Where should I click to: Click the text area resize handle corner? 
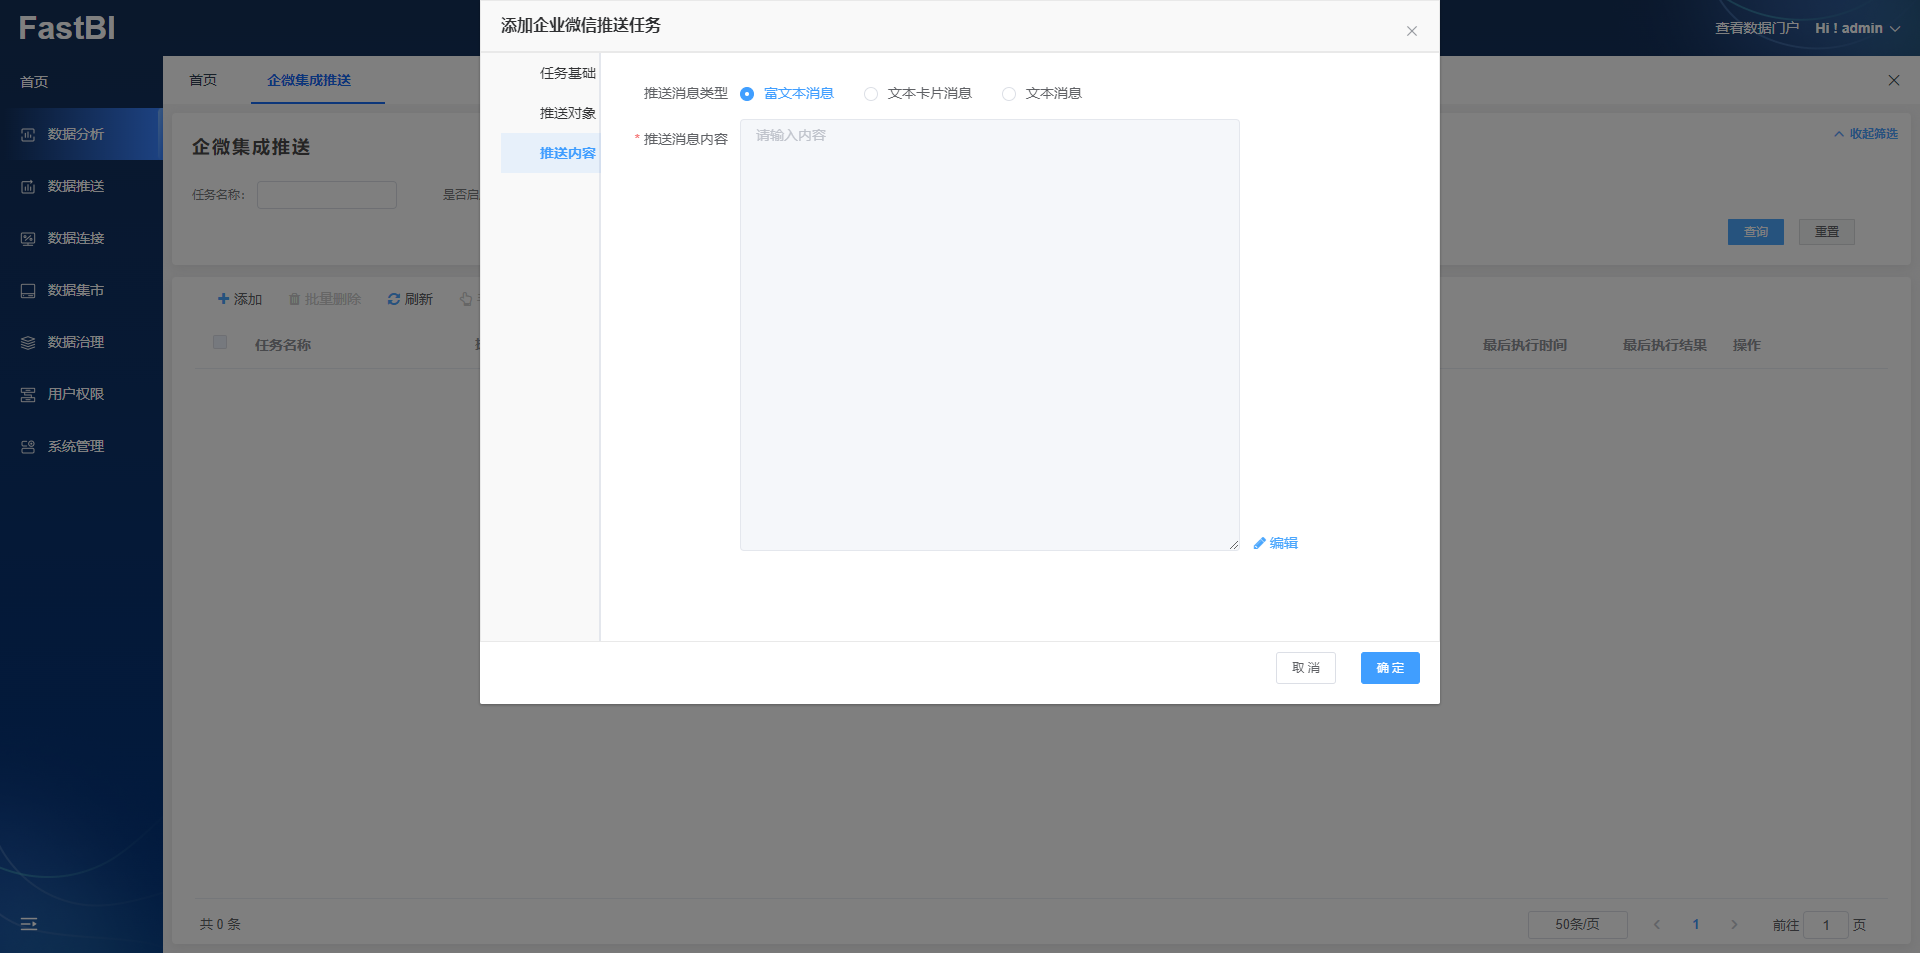(x=1234, y=545)
